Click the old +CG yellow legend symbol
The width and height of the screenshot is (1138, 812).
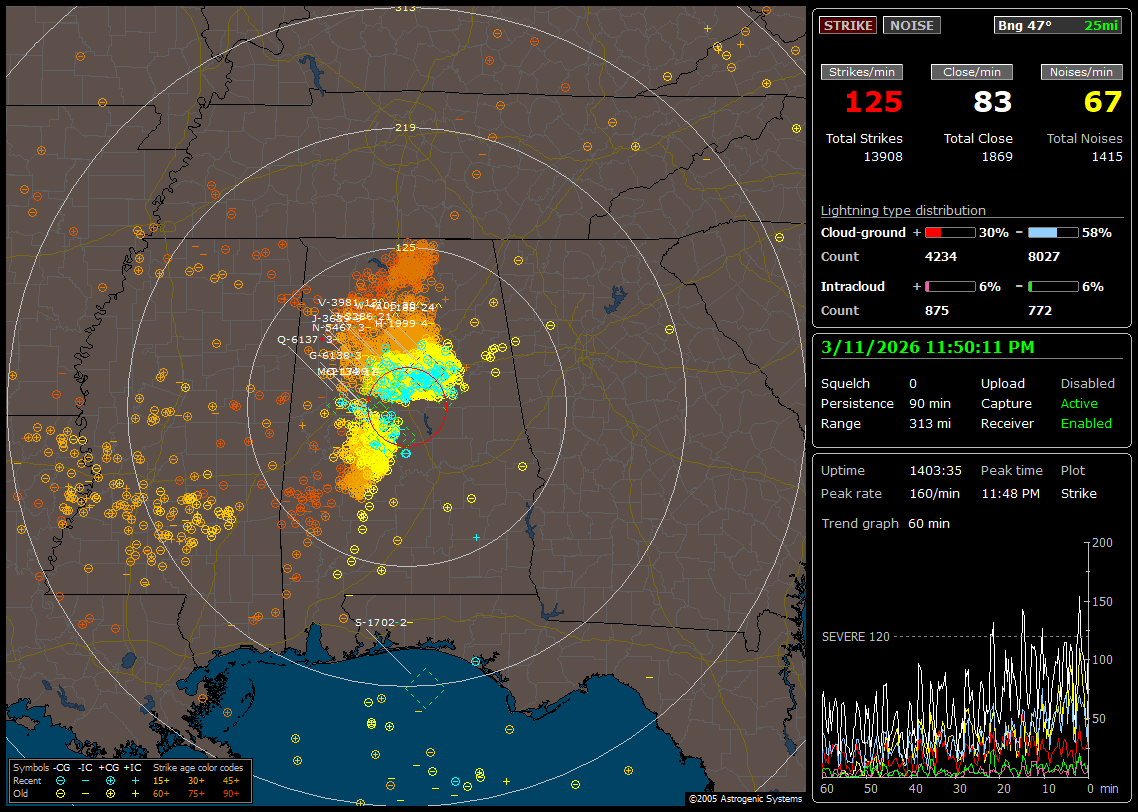[110, 792]
